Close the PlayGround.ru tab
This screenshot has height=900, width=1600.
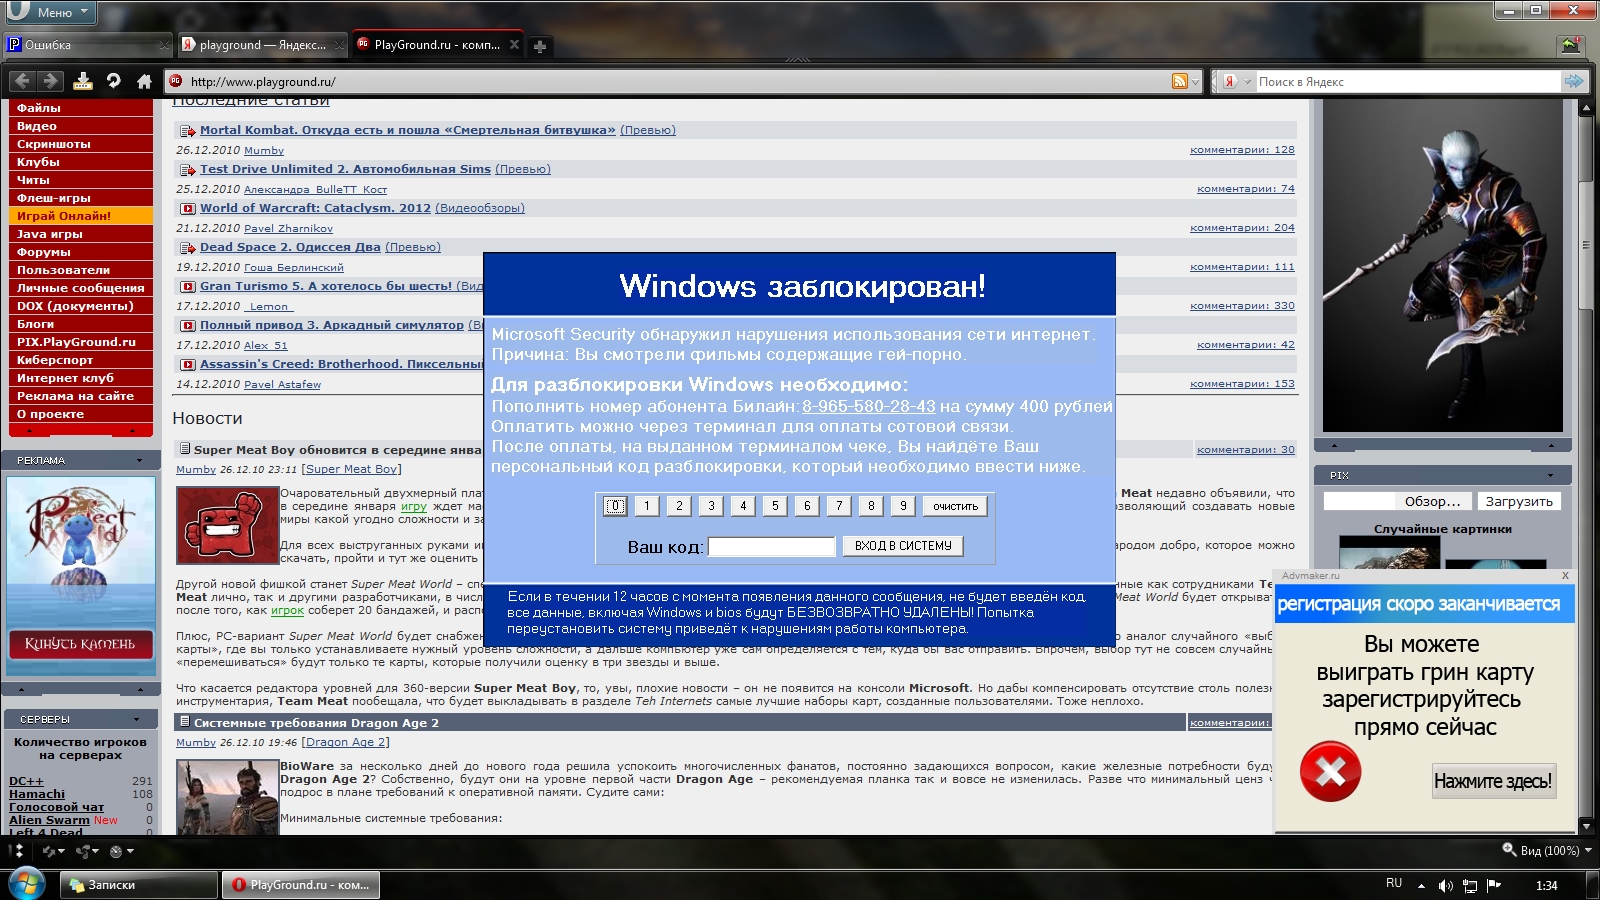(x=514, y=44)
